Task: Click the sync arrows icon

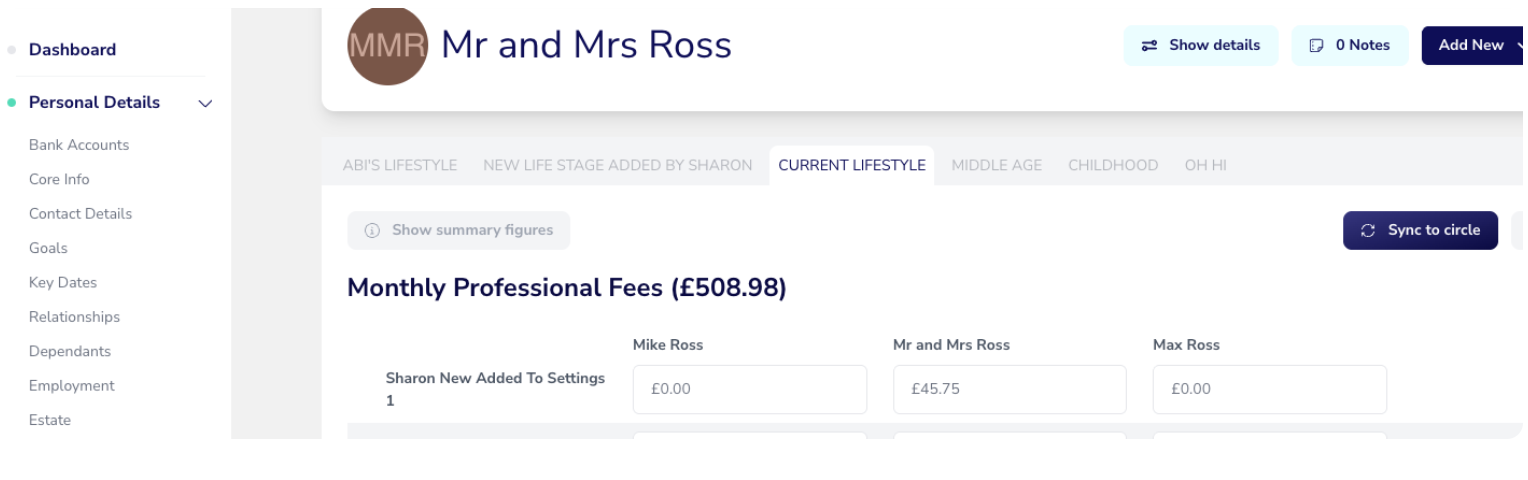Action: coord(1369,230)
